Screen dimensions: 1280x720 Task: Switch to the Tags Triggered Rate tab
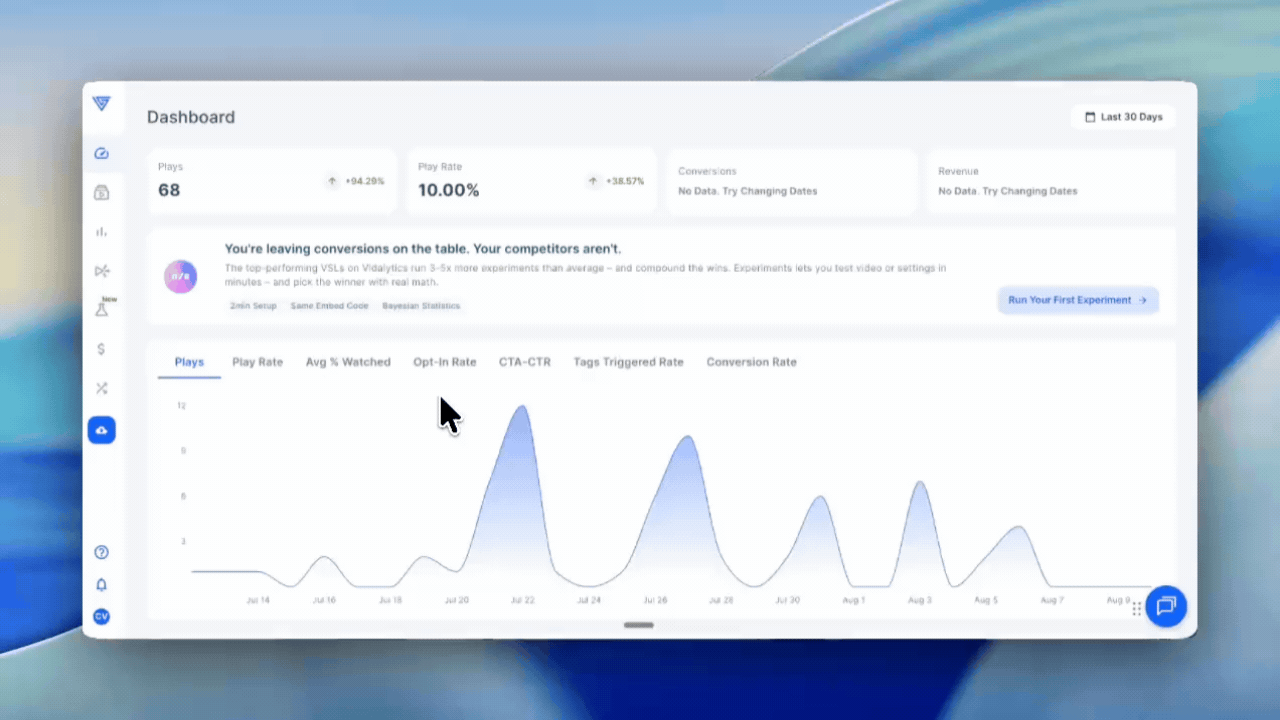628,362
